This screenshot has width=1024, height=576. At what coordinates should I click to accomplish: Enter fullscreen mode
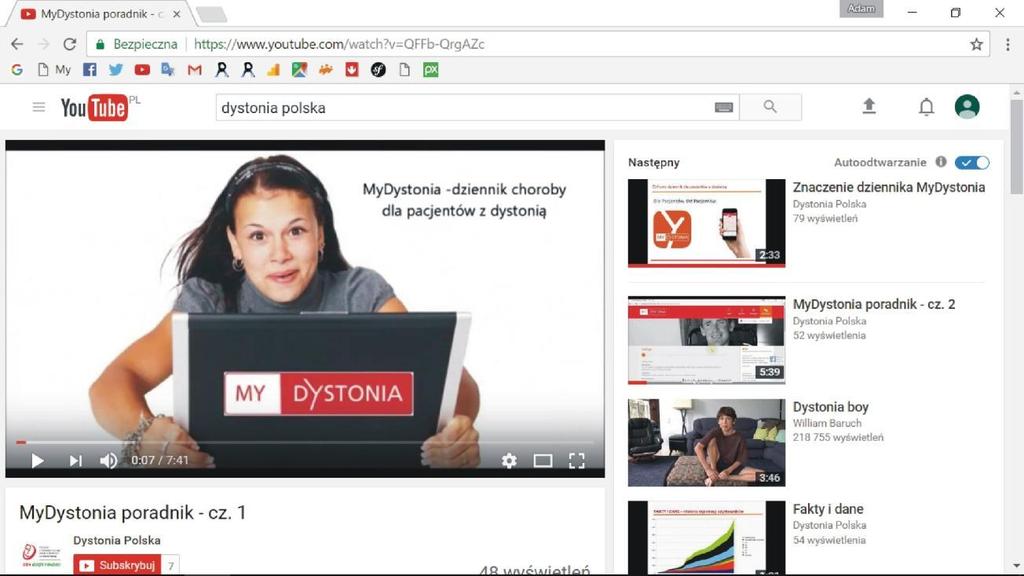(577, 461)
